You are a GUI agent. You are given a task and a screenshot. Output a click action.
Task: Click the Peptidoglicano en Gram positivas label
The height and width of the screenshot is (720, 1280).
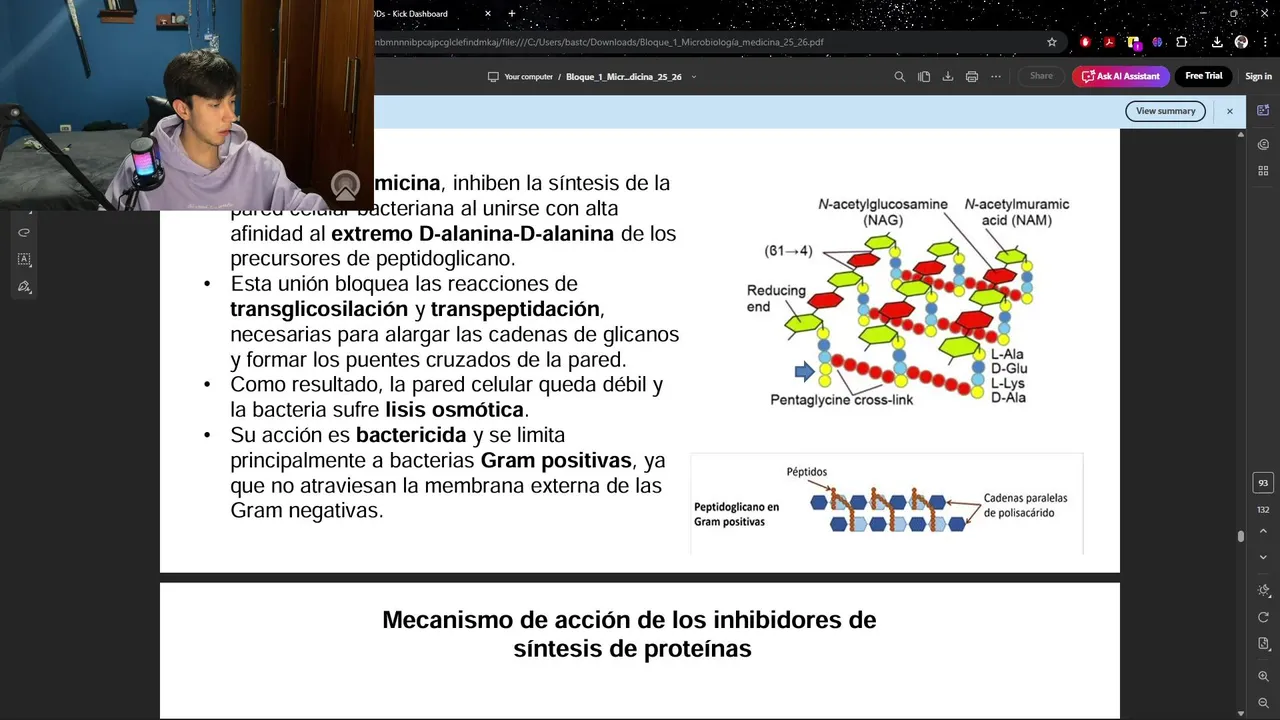click(x=737, y=514)
